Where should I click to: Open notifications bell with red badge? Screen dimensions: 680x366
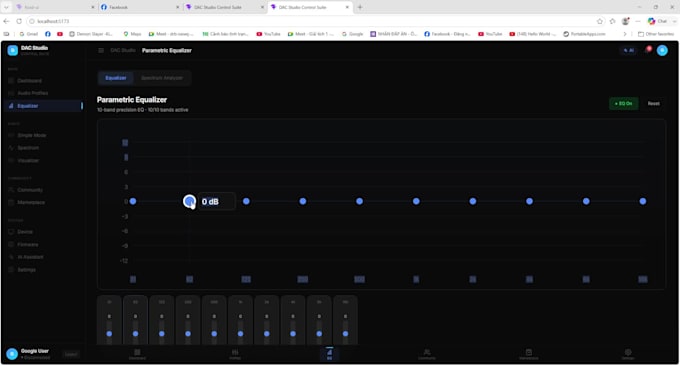click(x=648, y=50)
